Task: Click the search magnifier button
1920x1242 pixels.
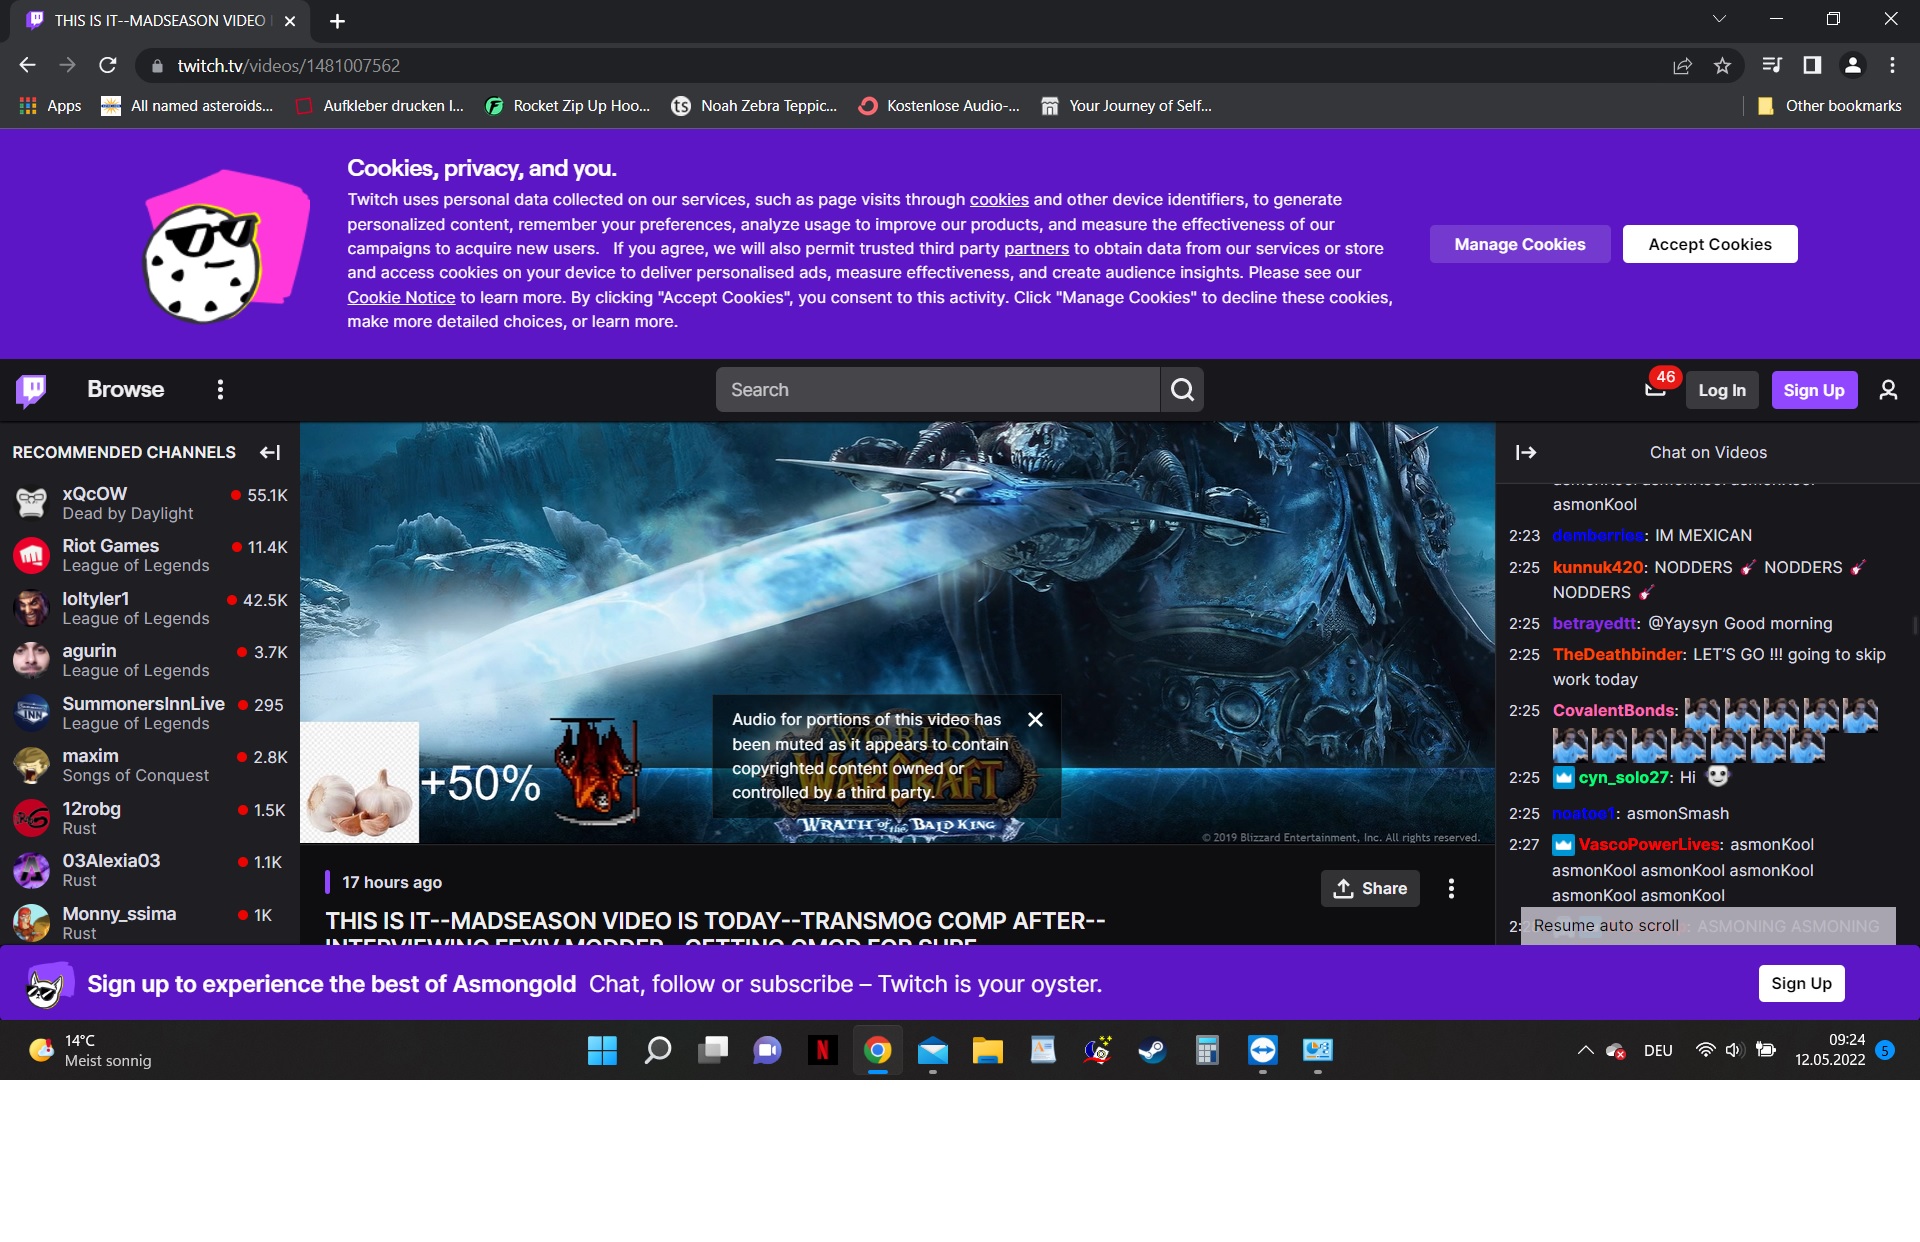Action: (x=1182, y=390)
